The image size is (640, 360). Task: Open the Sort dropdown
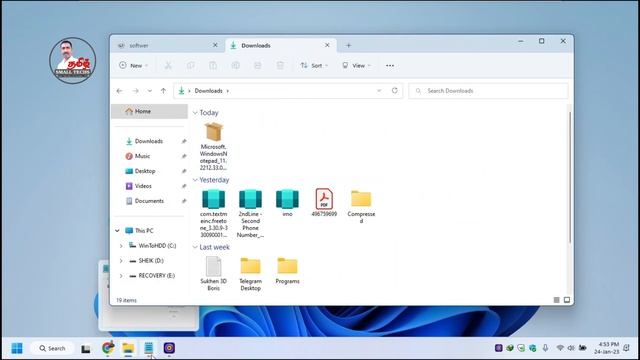point(314,65)
